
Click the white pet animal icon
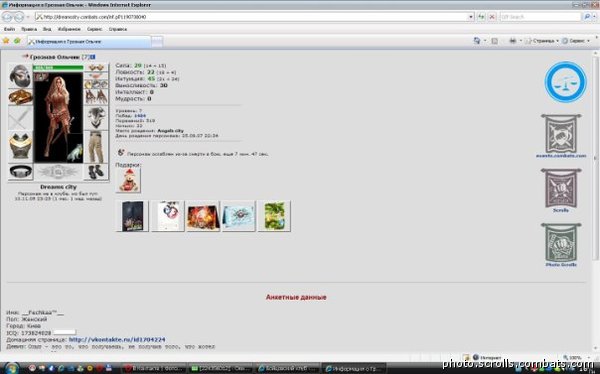[75, 153]
